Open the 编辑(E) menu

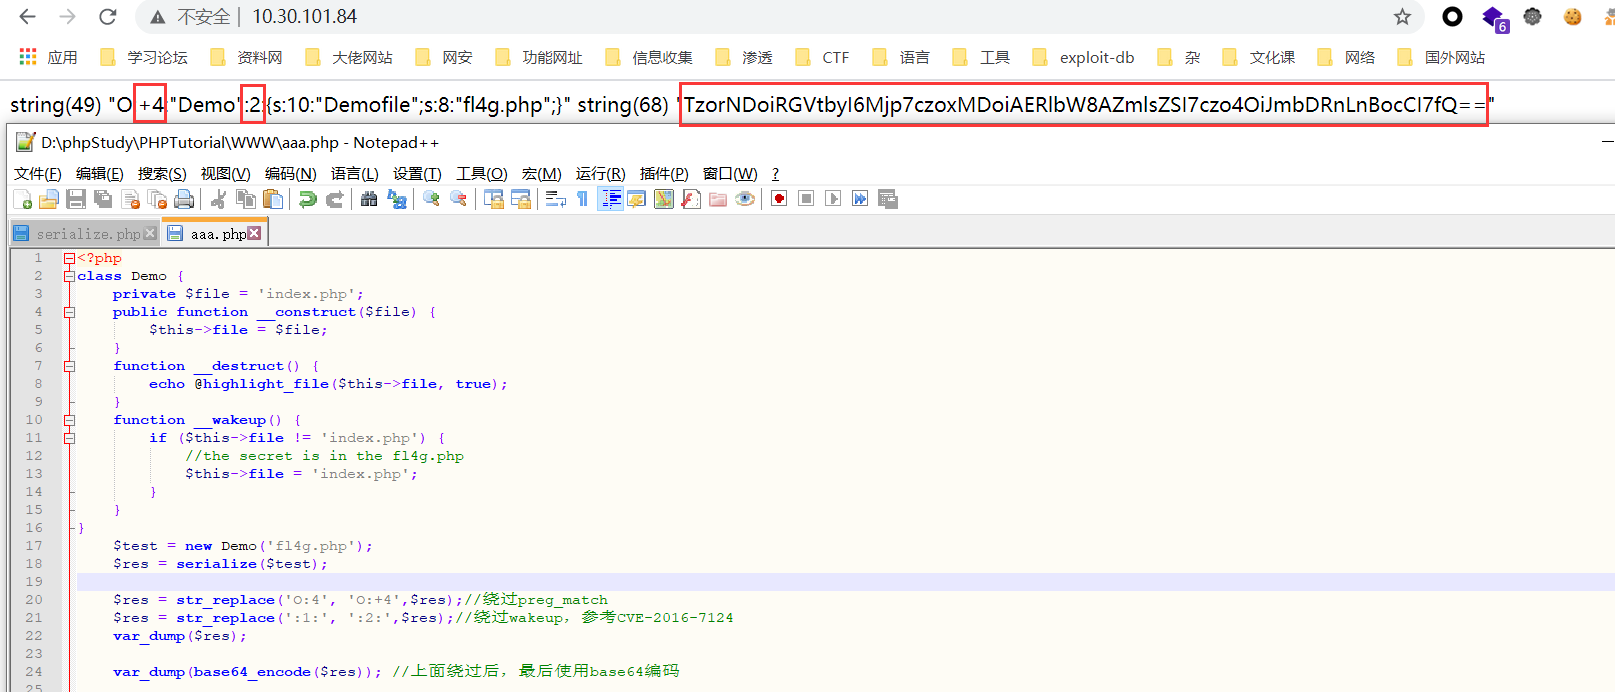point(100,174)
